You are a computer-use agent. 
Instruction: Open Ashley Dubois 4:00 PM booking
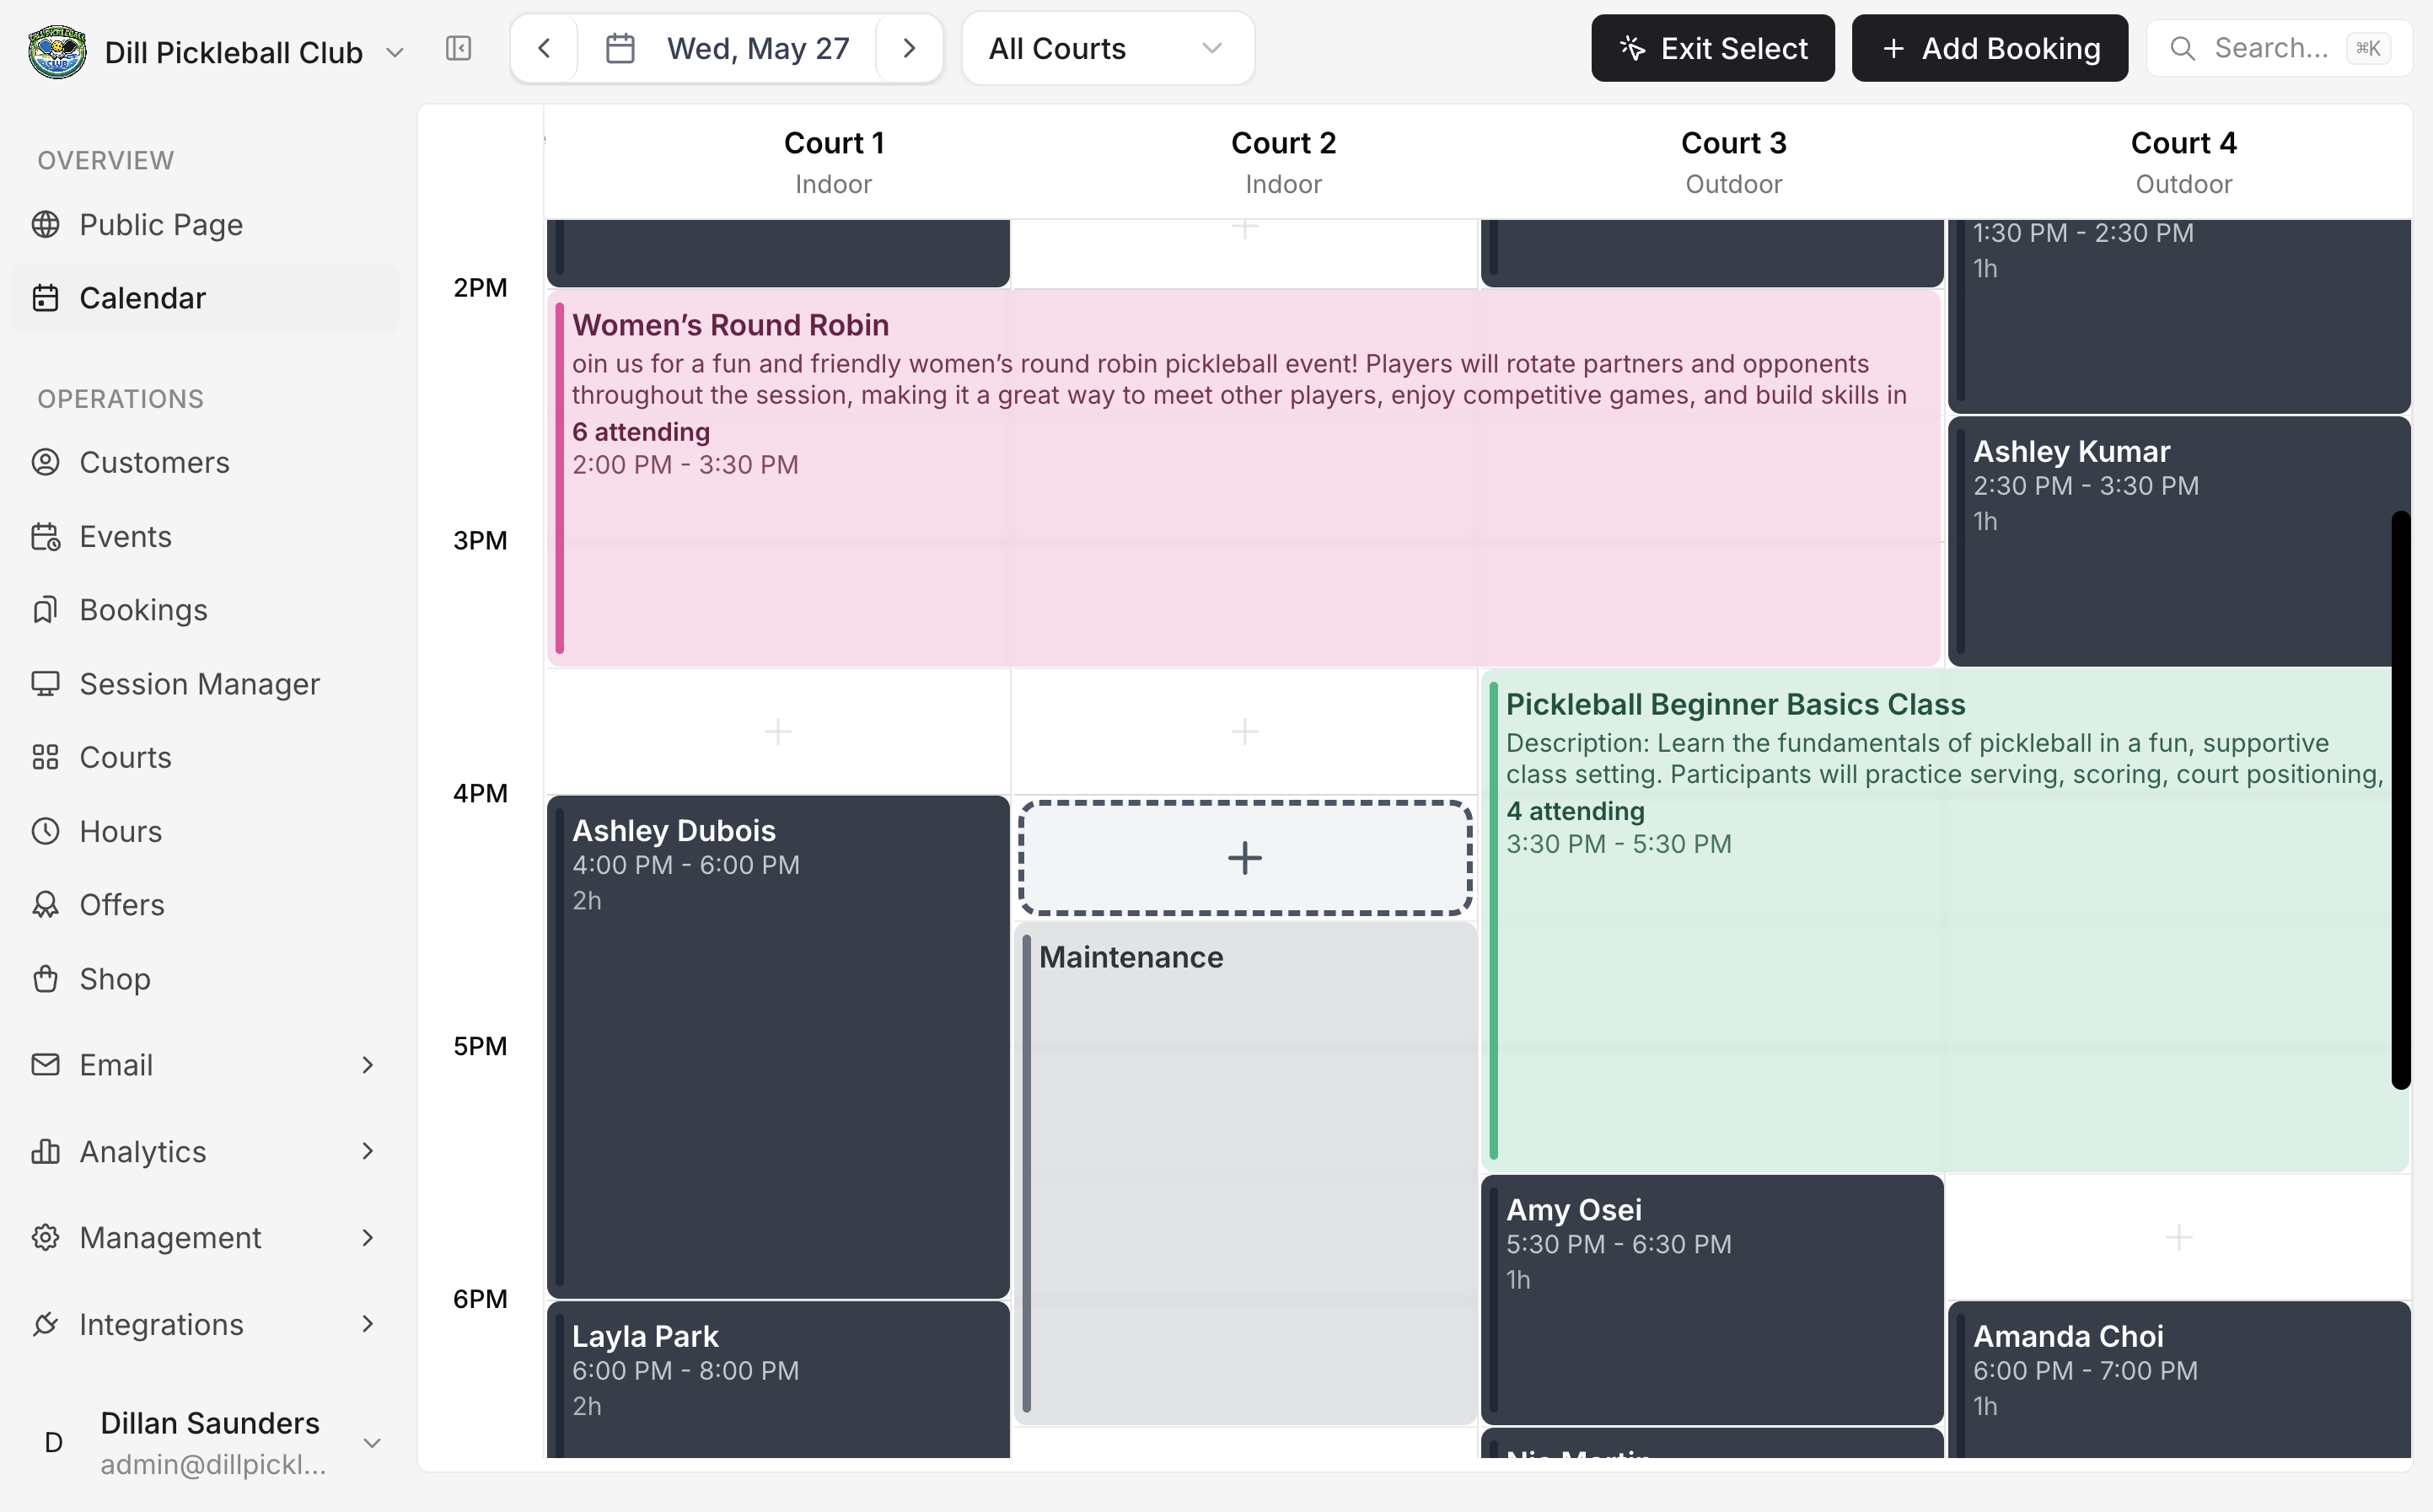(x=778, y=1047)
